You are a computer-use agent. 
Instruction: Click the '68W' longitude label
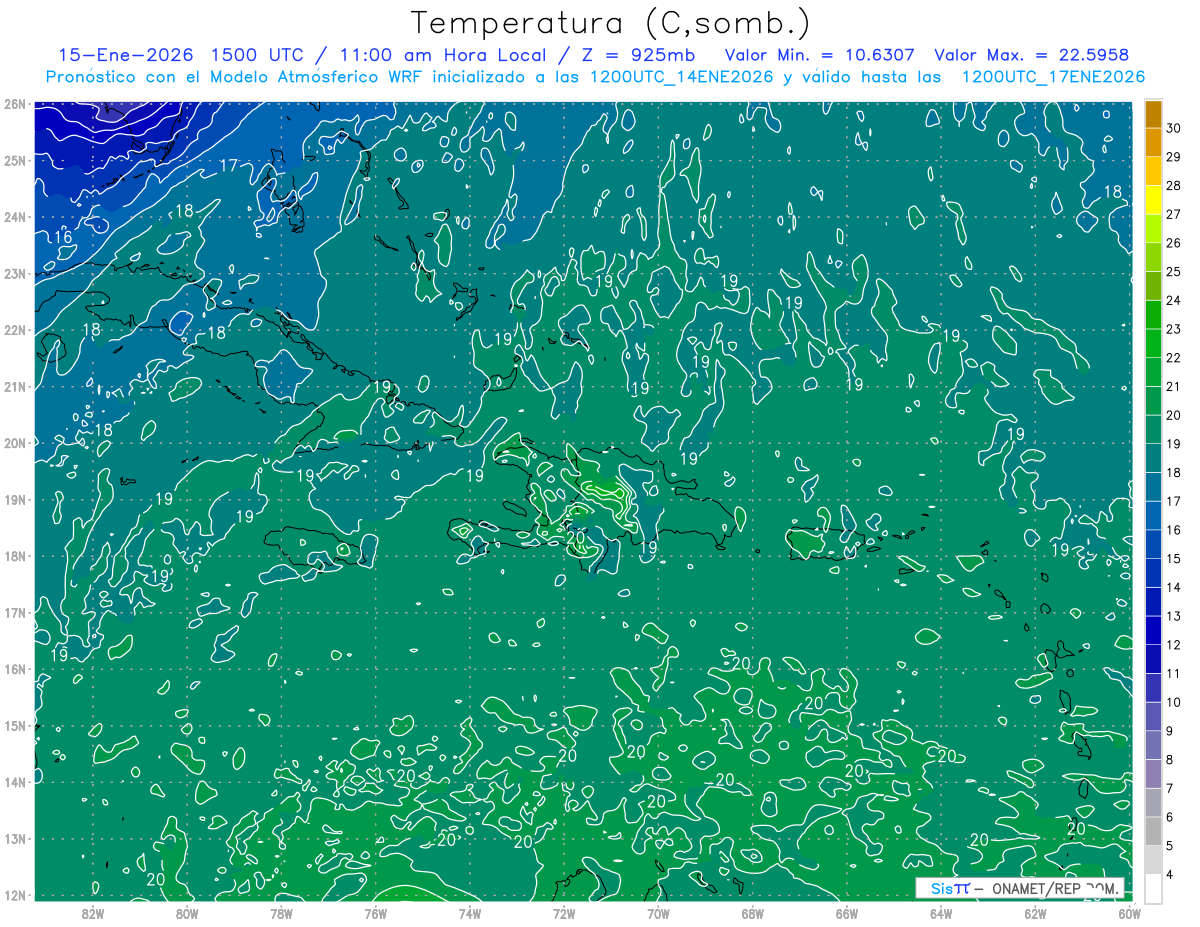pyautogui.click(x=753, y=913)
